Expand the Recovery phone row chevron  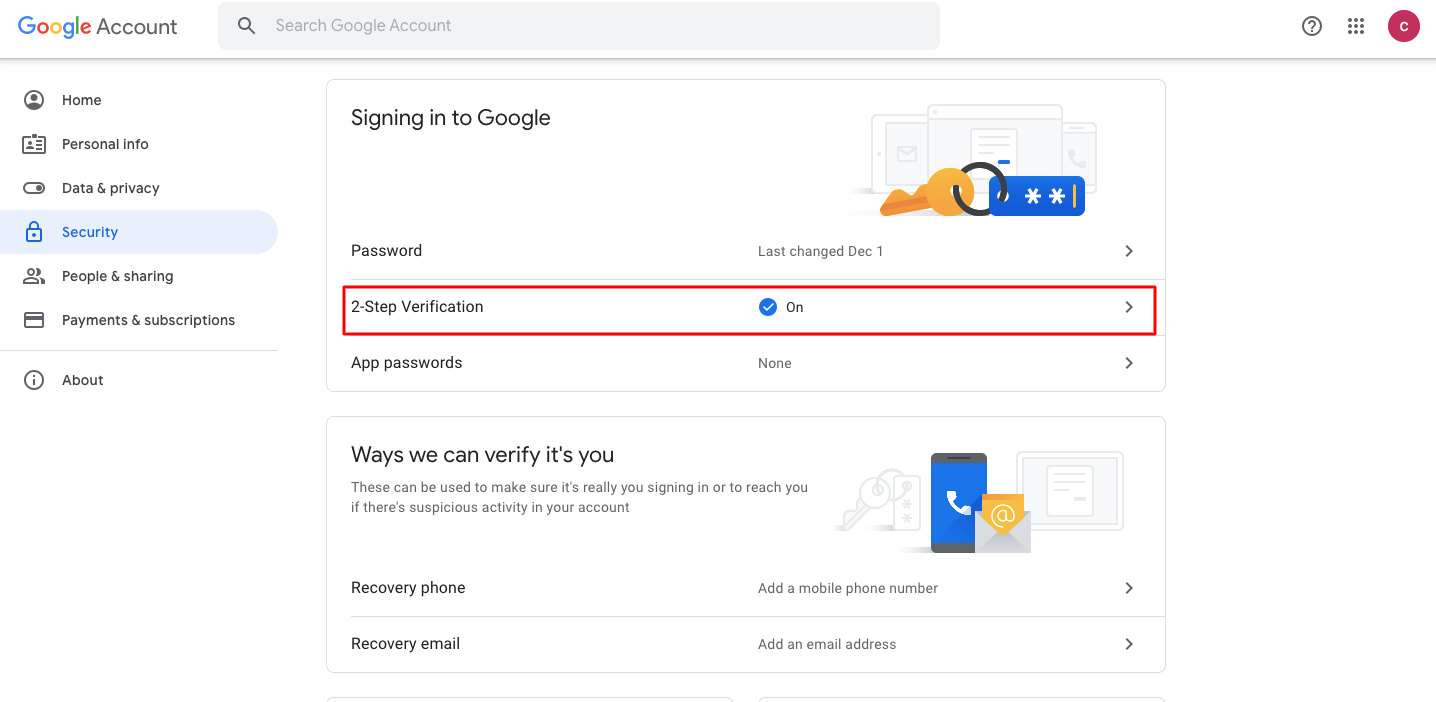click(x=1129, y=588)
